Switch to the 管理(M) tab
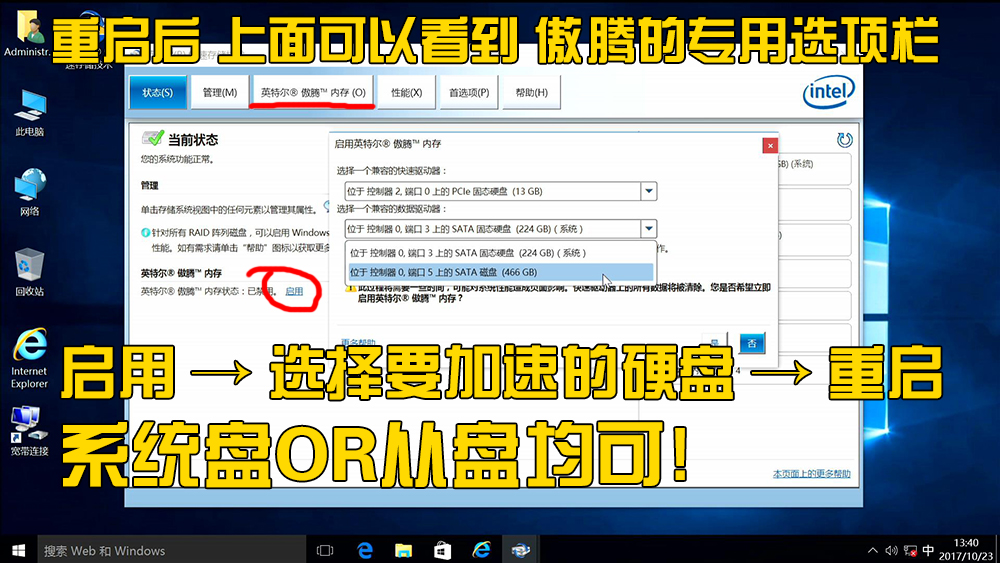Image resolution: width=1000 pixels, height=563 pixels. 220,92
